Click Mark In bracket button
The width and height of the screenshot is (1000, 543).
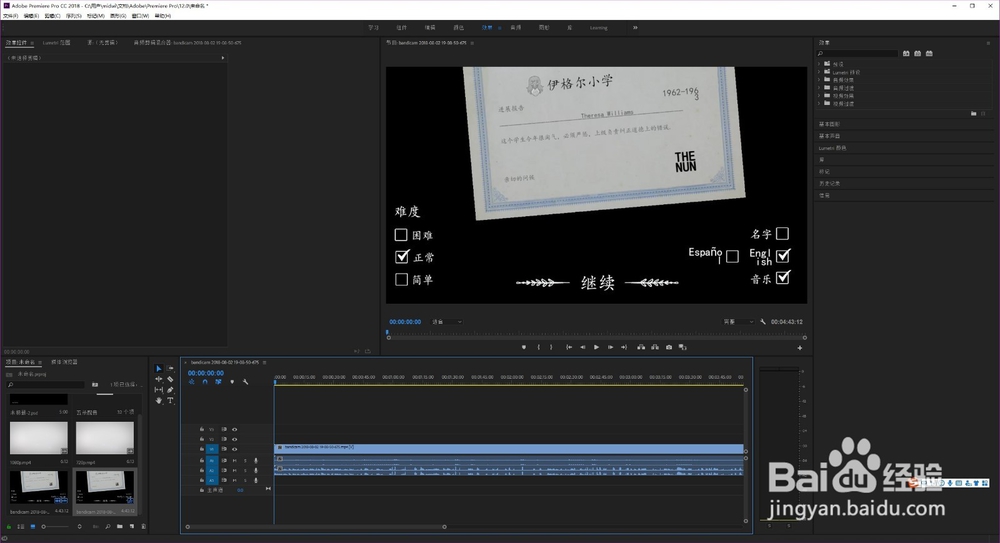pos(539,347)
